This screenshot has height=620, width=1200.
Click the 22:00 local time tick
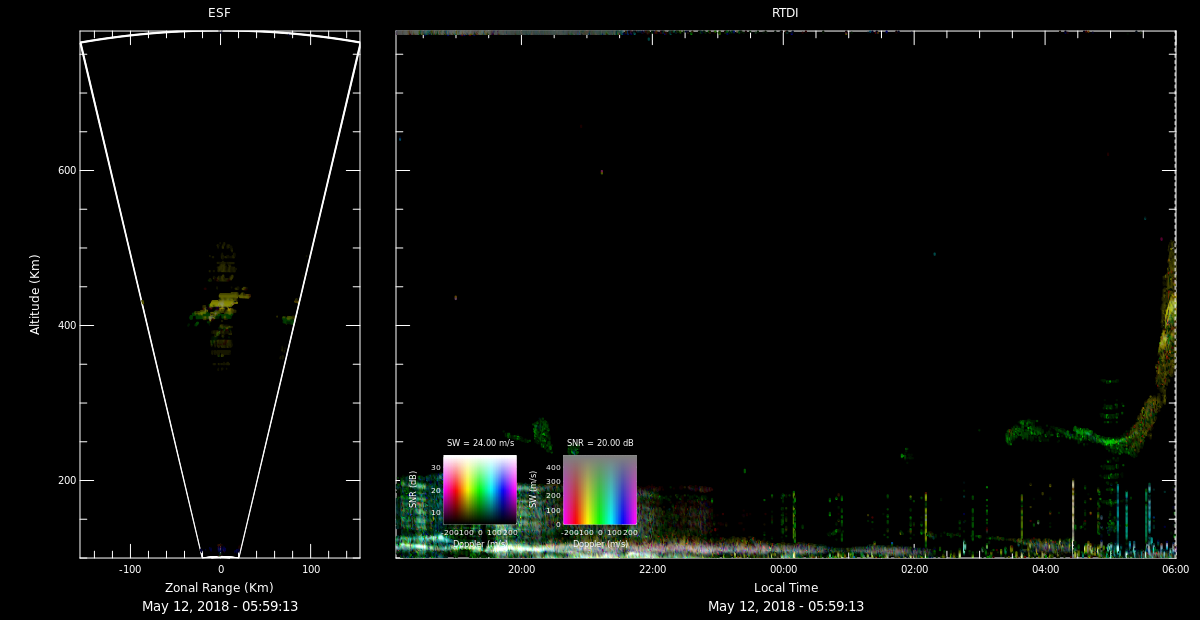[652, 569]
